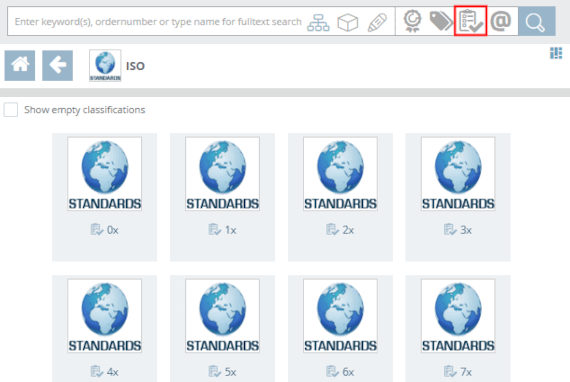
Task: Select the '3x' classification label
Action: tap(466, 230)
